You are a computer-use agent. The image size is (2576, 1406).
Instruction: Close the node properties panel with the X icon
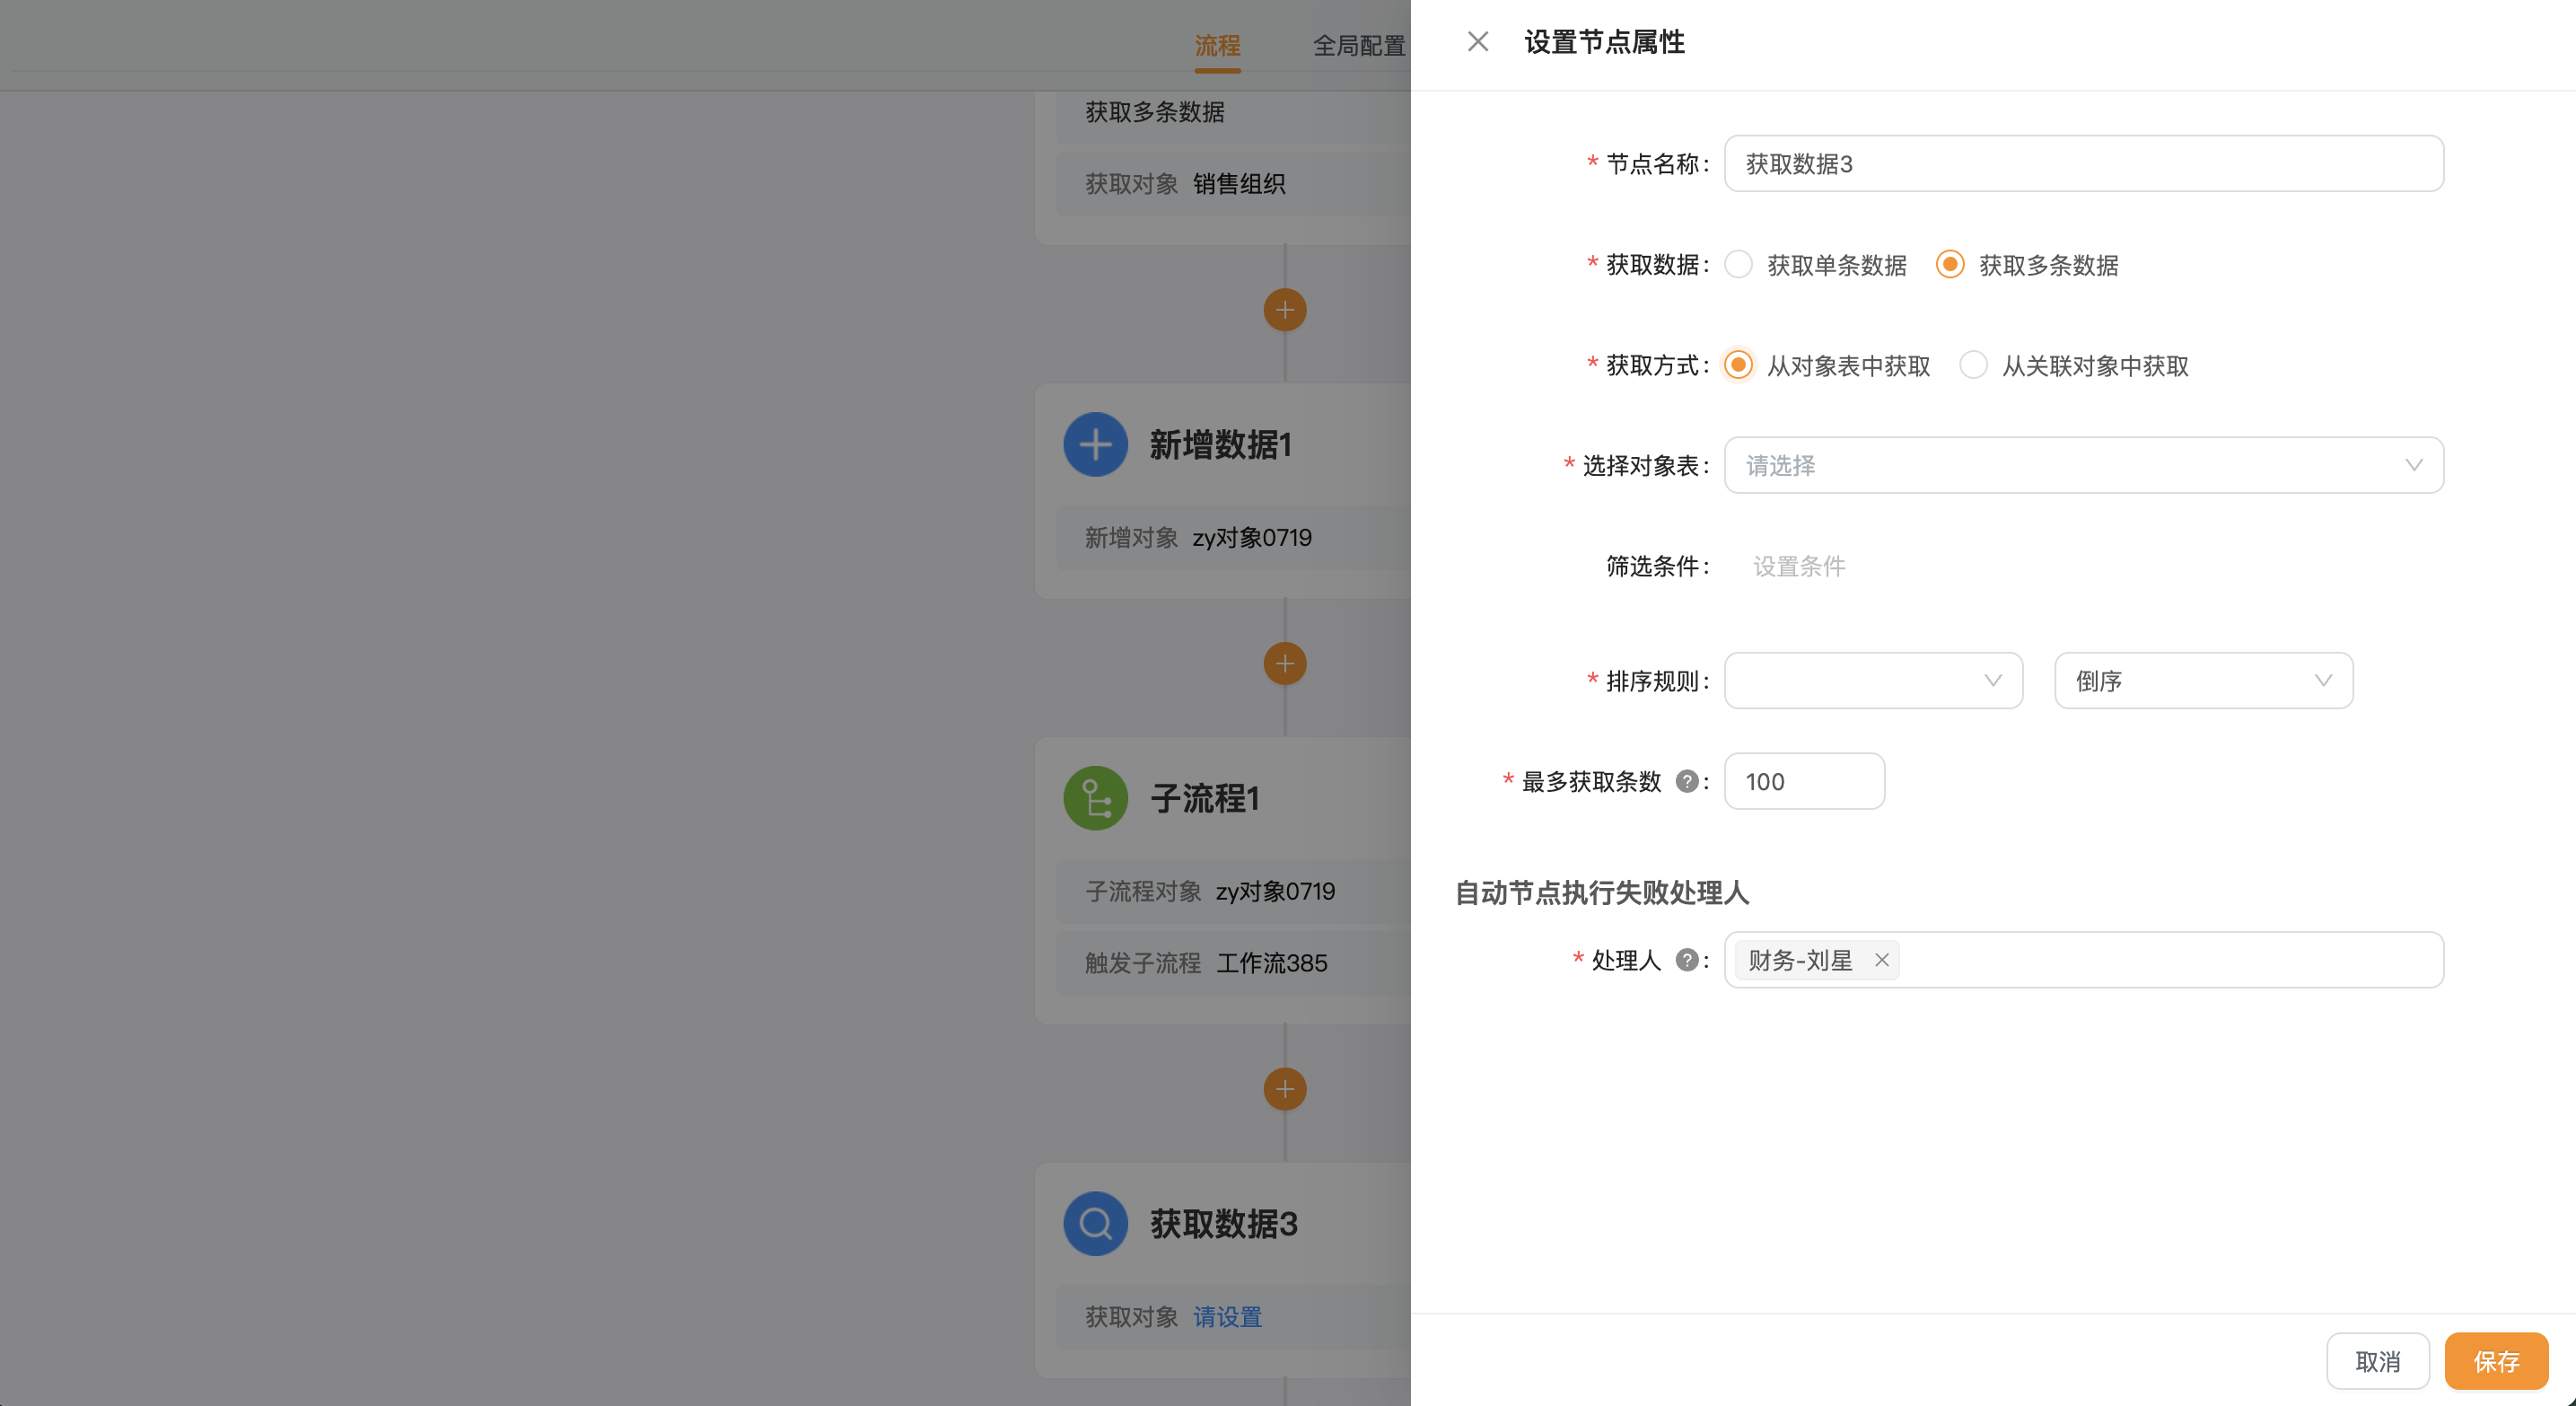[x=1477, y=42]
